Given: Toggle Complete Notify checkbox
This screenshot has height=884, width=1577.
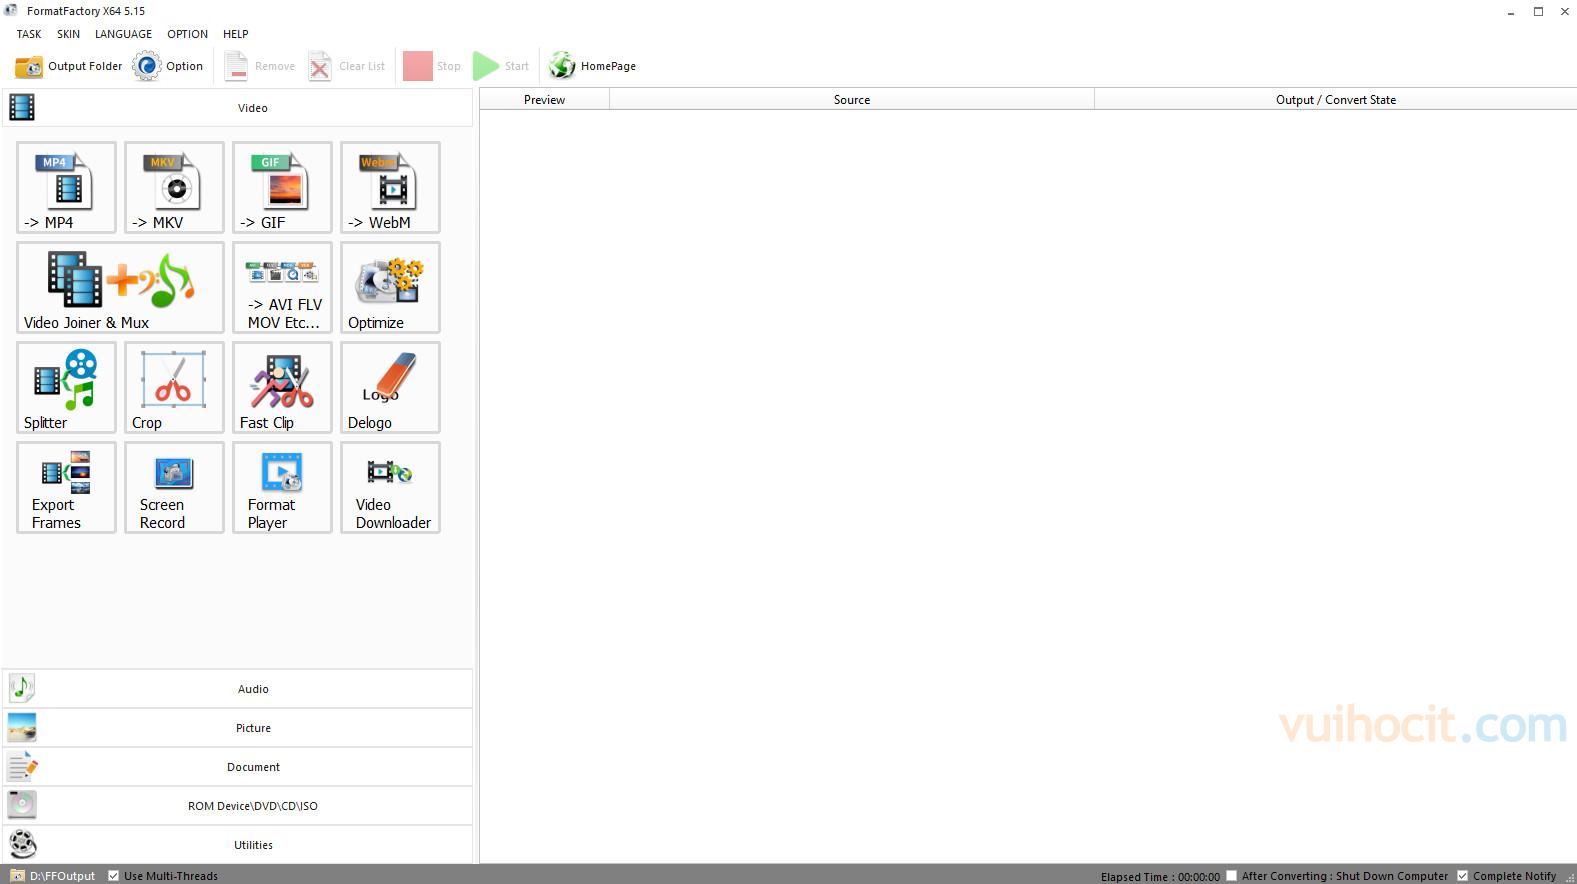Looking at the screenshot, I should (x=1463, y=876).
